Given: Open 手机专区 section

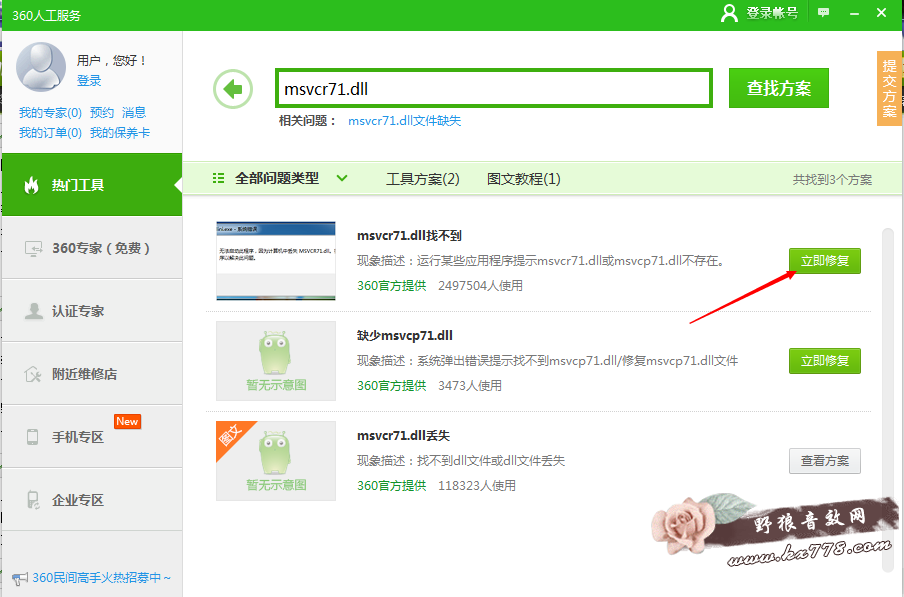Looking at the screenshot, I should [x=92, y=437].
